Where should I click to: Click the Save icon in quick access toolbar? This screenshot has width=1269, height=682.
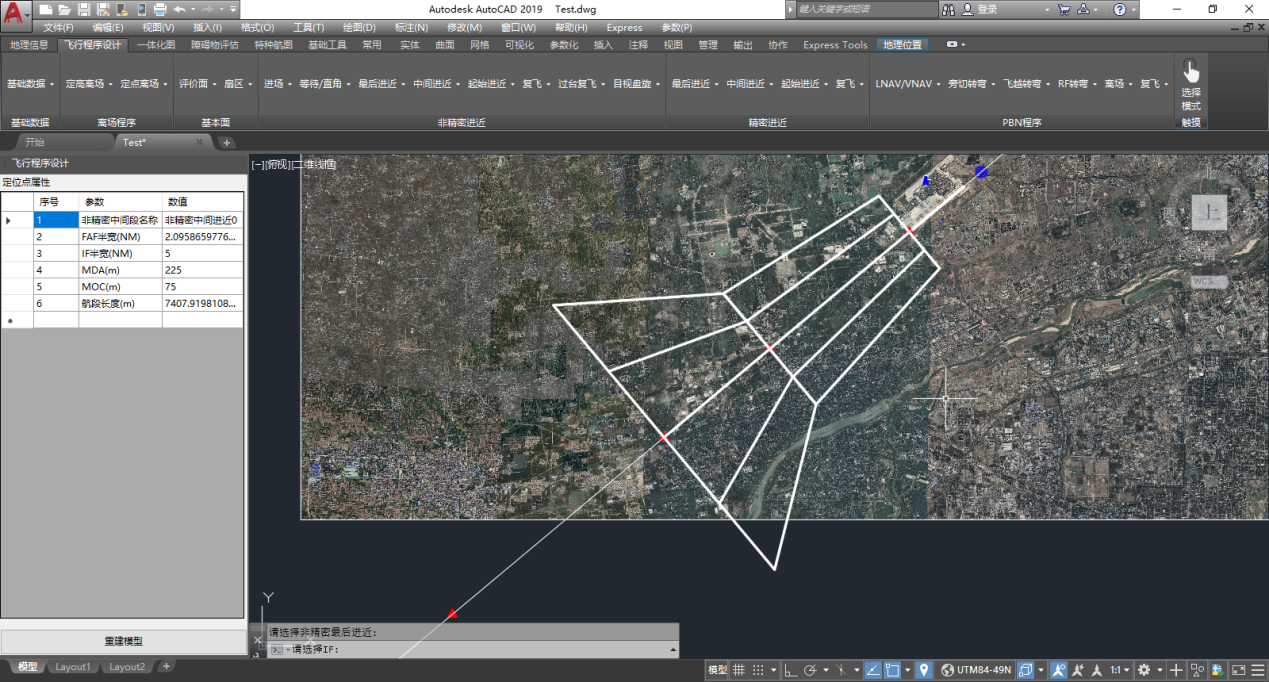coord(84,9)
